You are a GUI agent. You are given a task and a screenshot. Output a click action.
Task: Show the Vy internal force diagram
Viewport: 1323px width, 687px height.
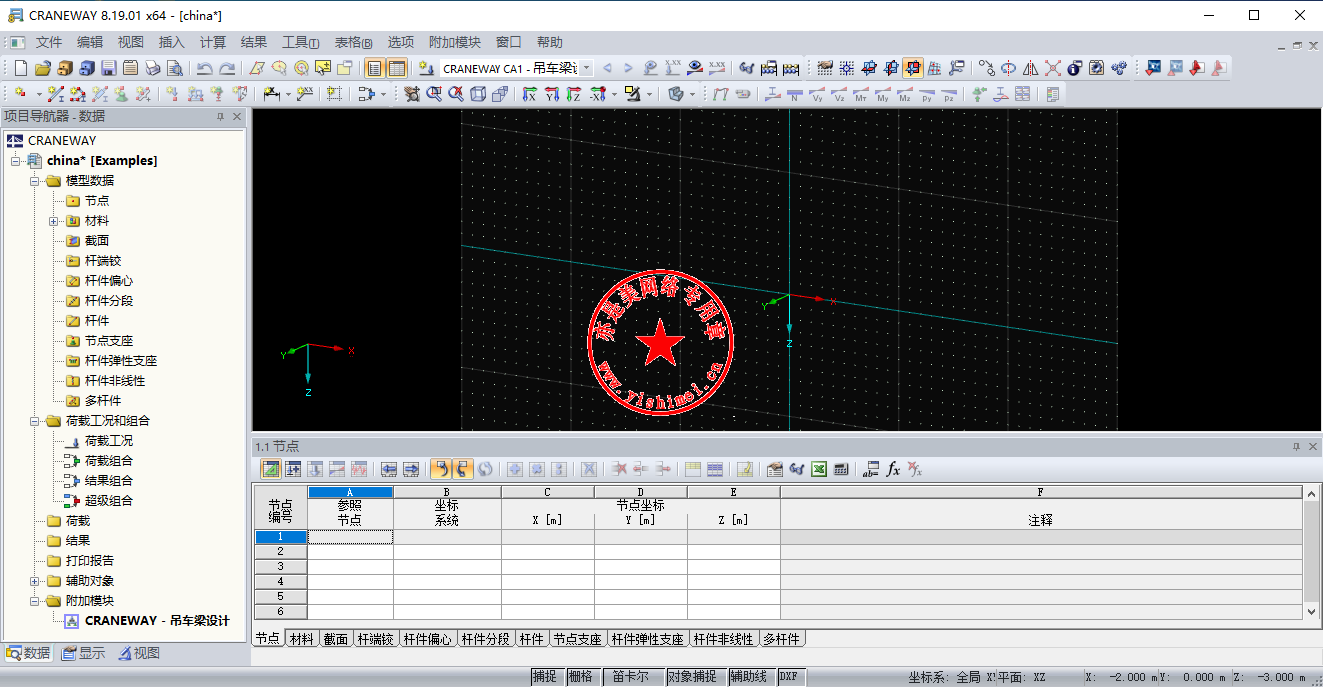(817, 94)
